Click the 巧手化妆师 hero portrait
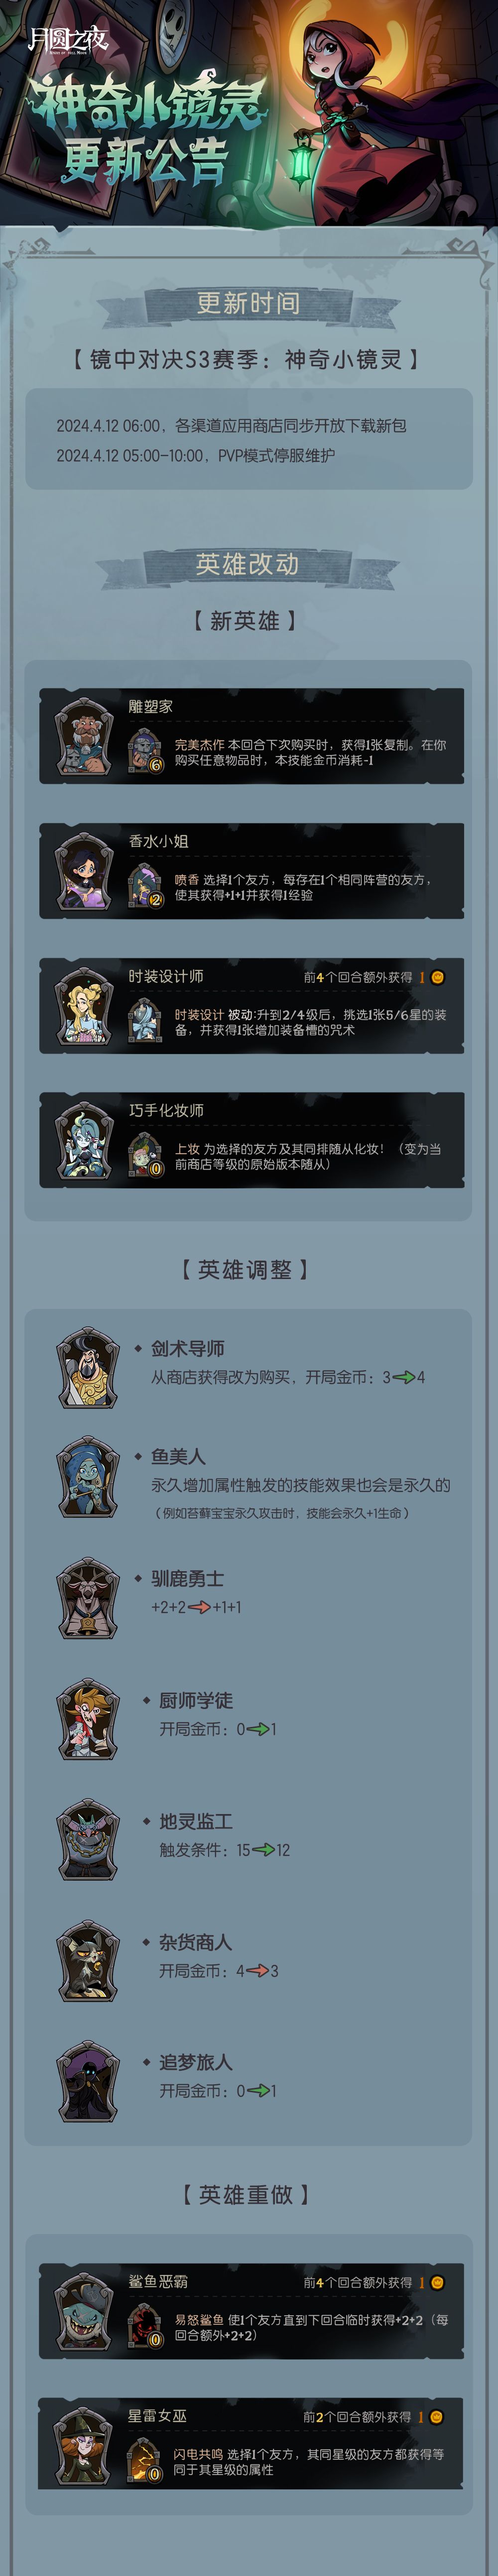Viewport: 498px width, 2576px height. point(85,1140)
